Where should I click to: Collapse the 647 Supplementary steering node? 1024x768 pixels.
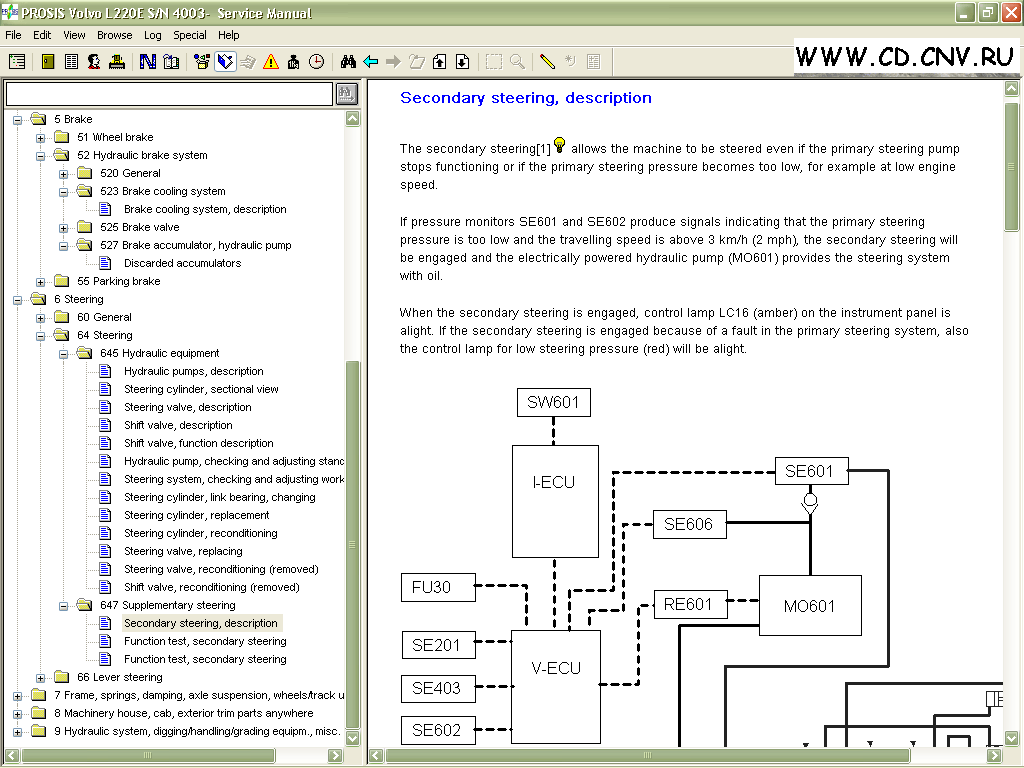(x=63, y=606)
